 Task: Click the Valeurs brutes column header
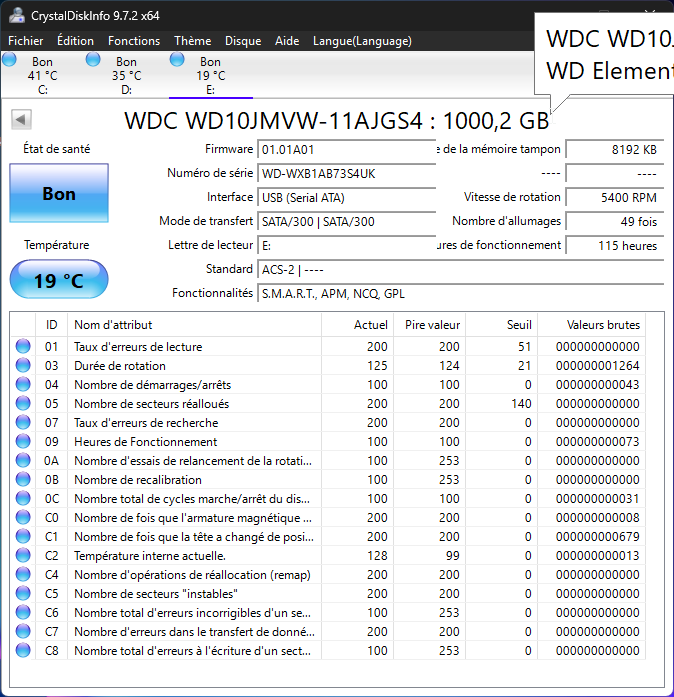[x=592, y=324]
